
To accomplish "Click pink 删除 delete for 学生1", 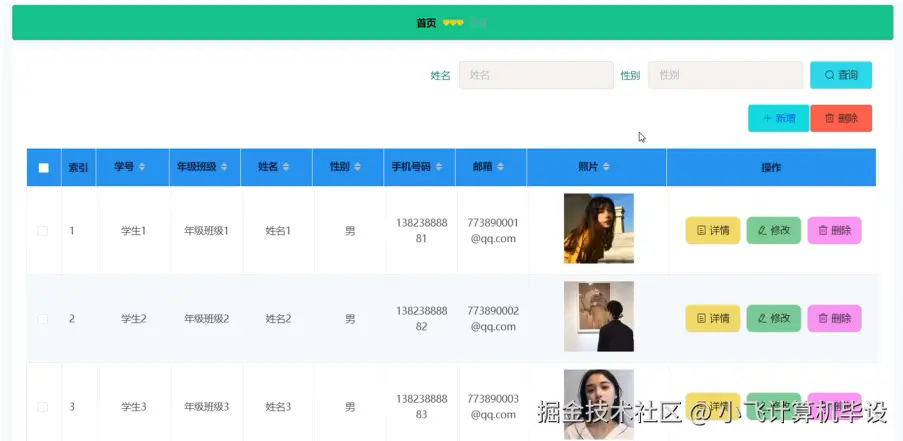I will pyautogui.click(x=834, y=230).
